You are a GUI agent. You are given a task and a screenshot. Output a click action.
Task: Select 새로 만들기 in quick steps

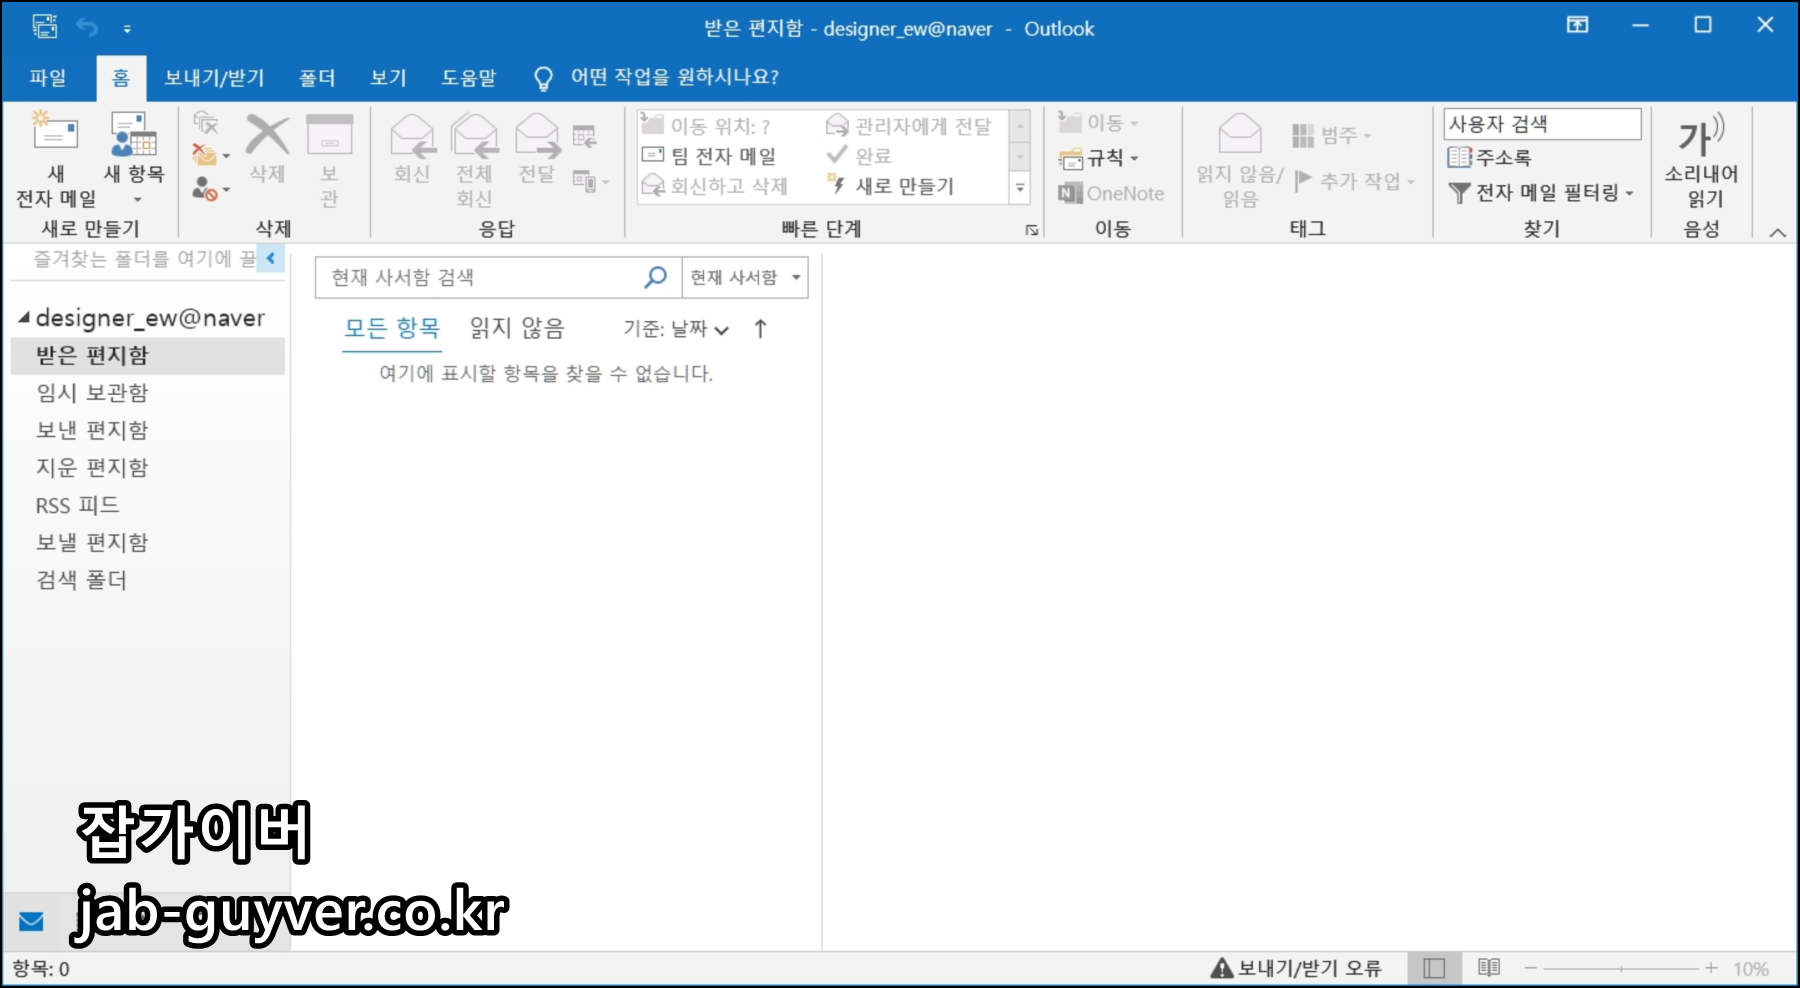pos(891,186)
